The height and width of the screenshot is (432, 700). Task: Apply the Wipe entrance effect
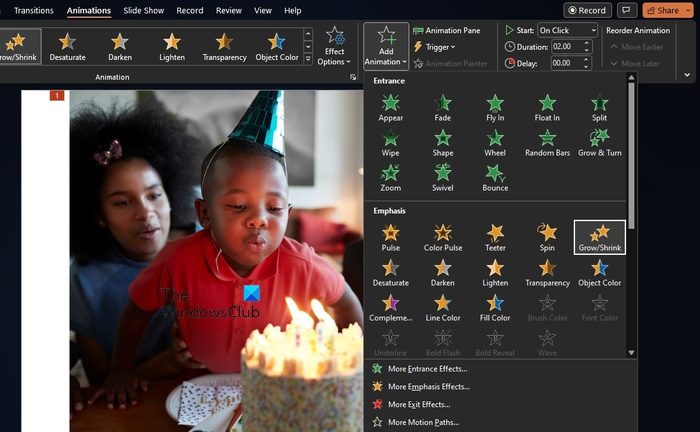point(390,143)
